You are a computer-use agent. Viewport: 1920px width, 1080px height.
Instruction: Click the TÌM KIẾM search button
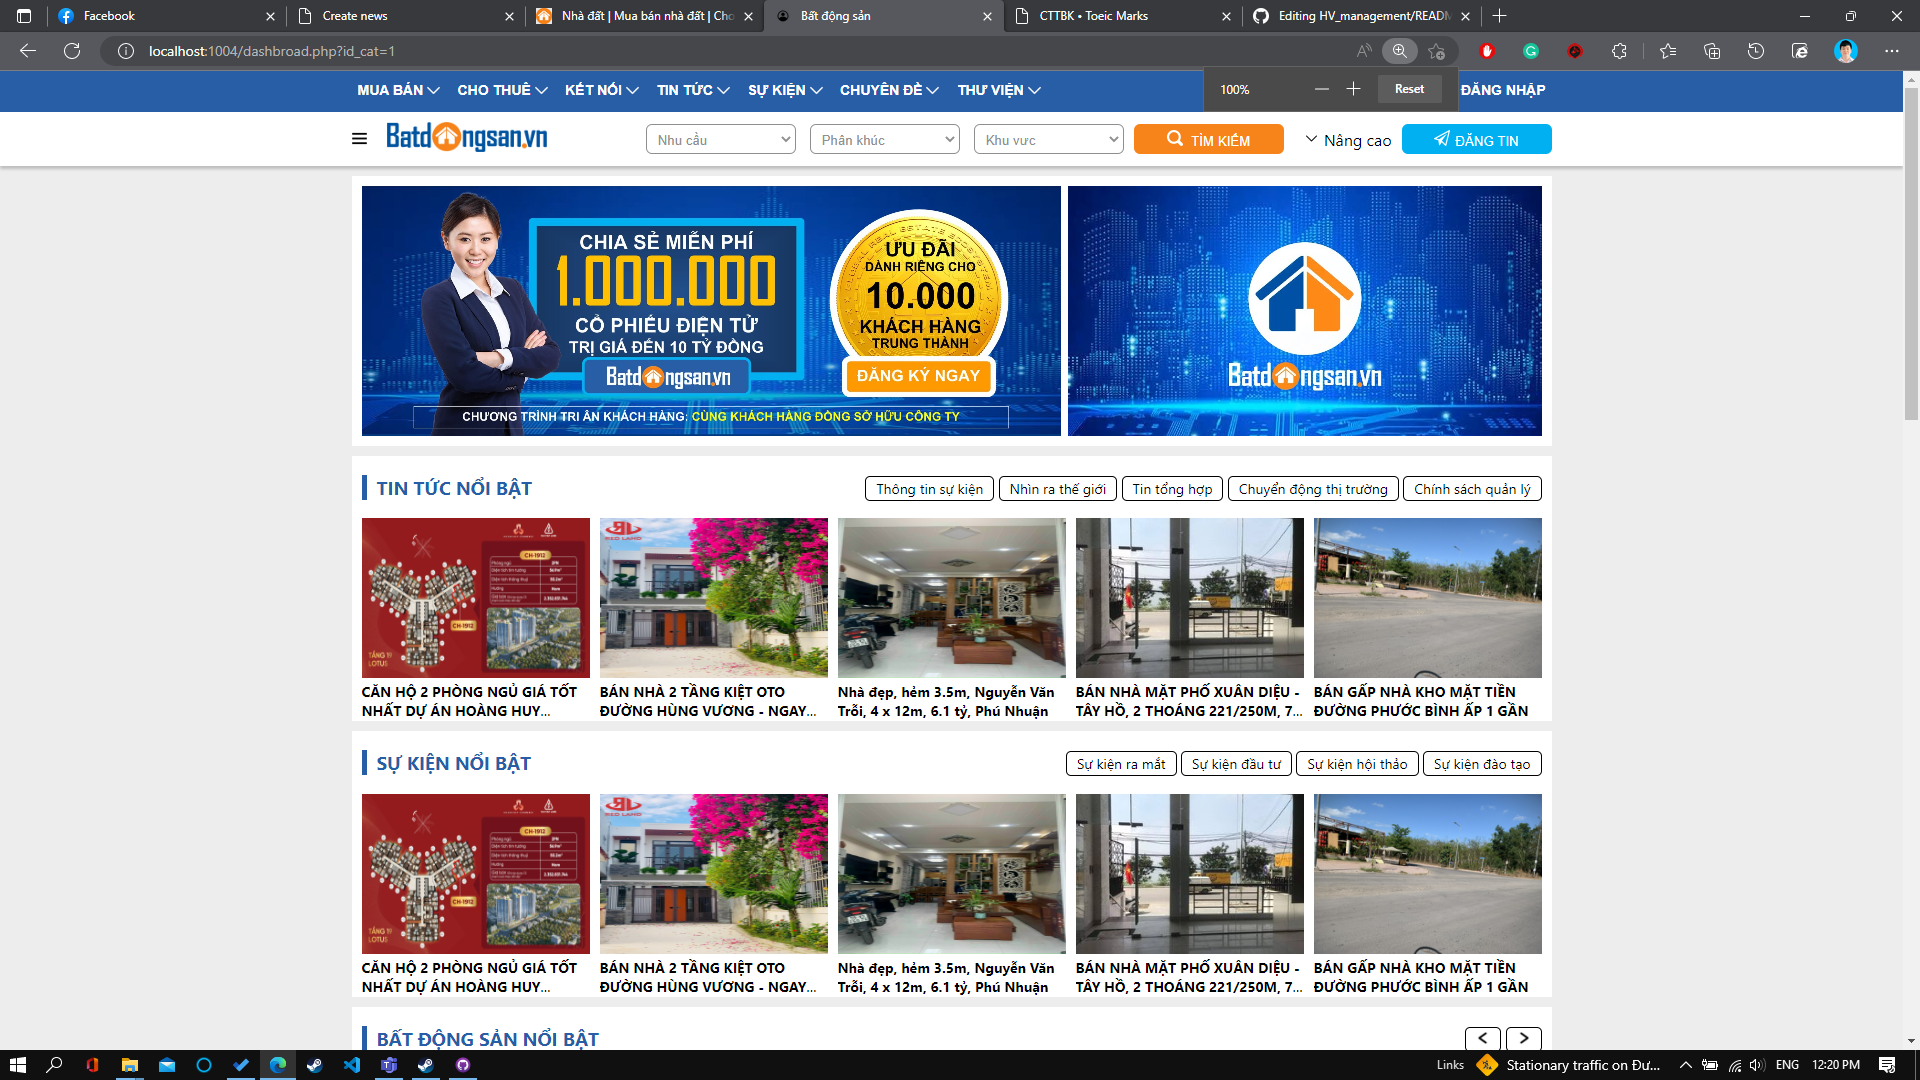coord(1208,140)
